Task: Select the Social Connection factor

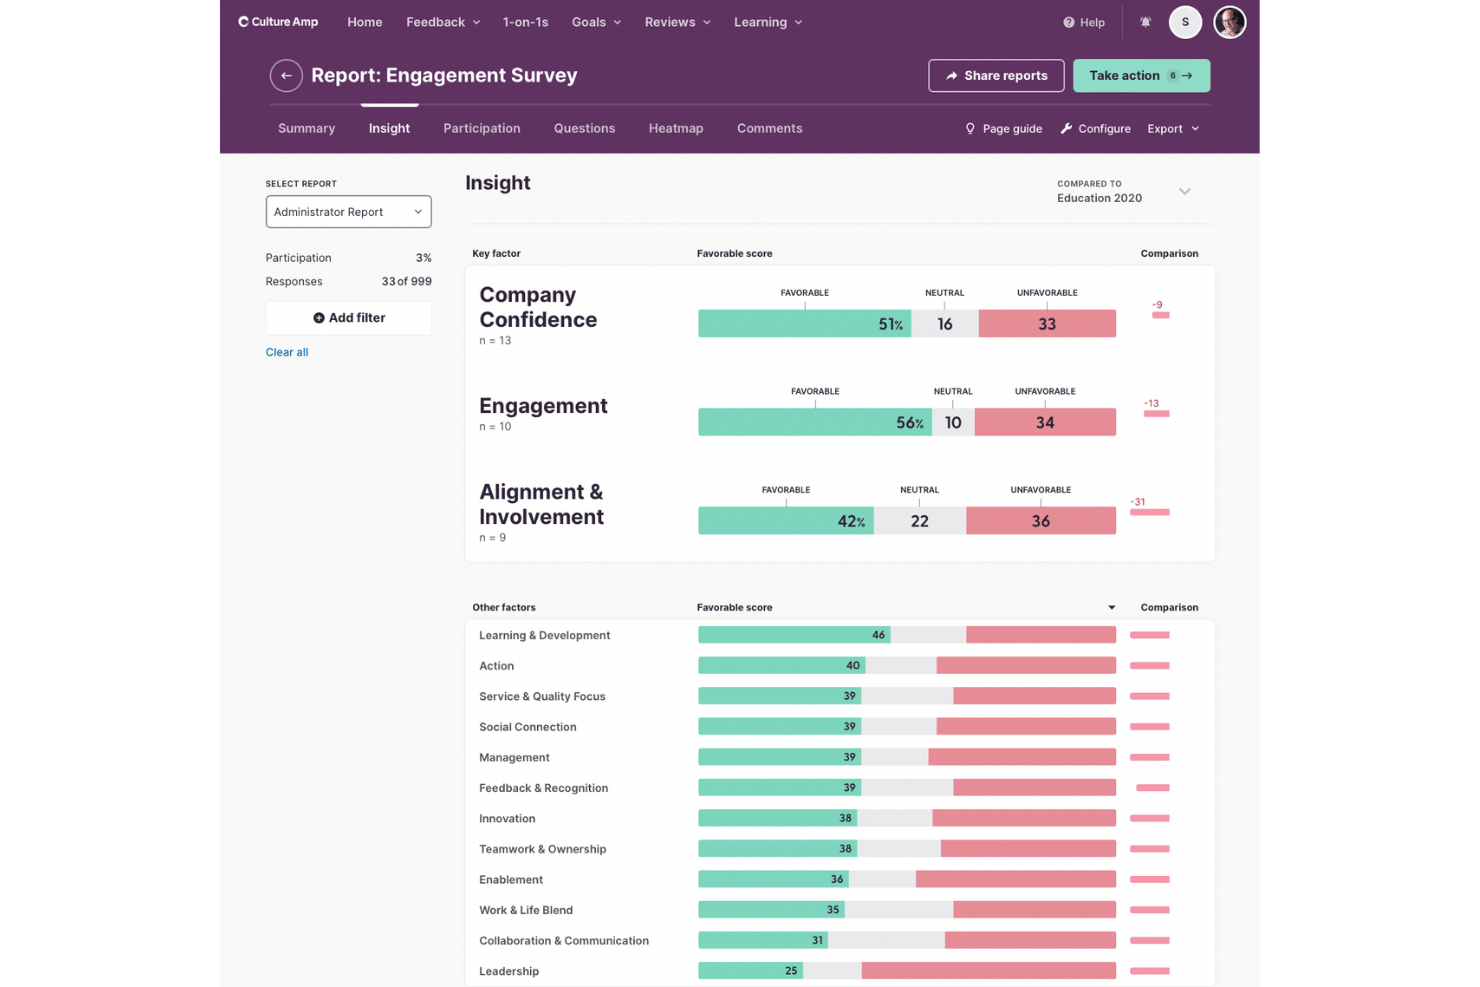Action: tap(527, 727)
